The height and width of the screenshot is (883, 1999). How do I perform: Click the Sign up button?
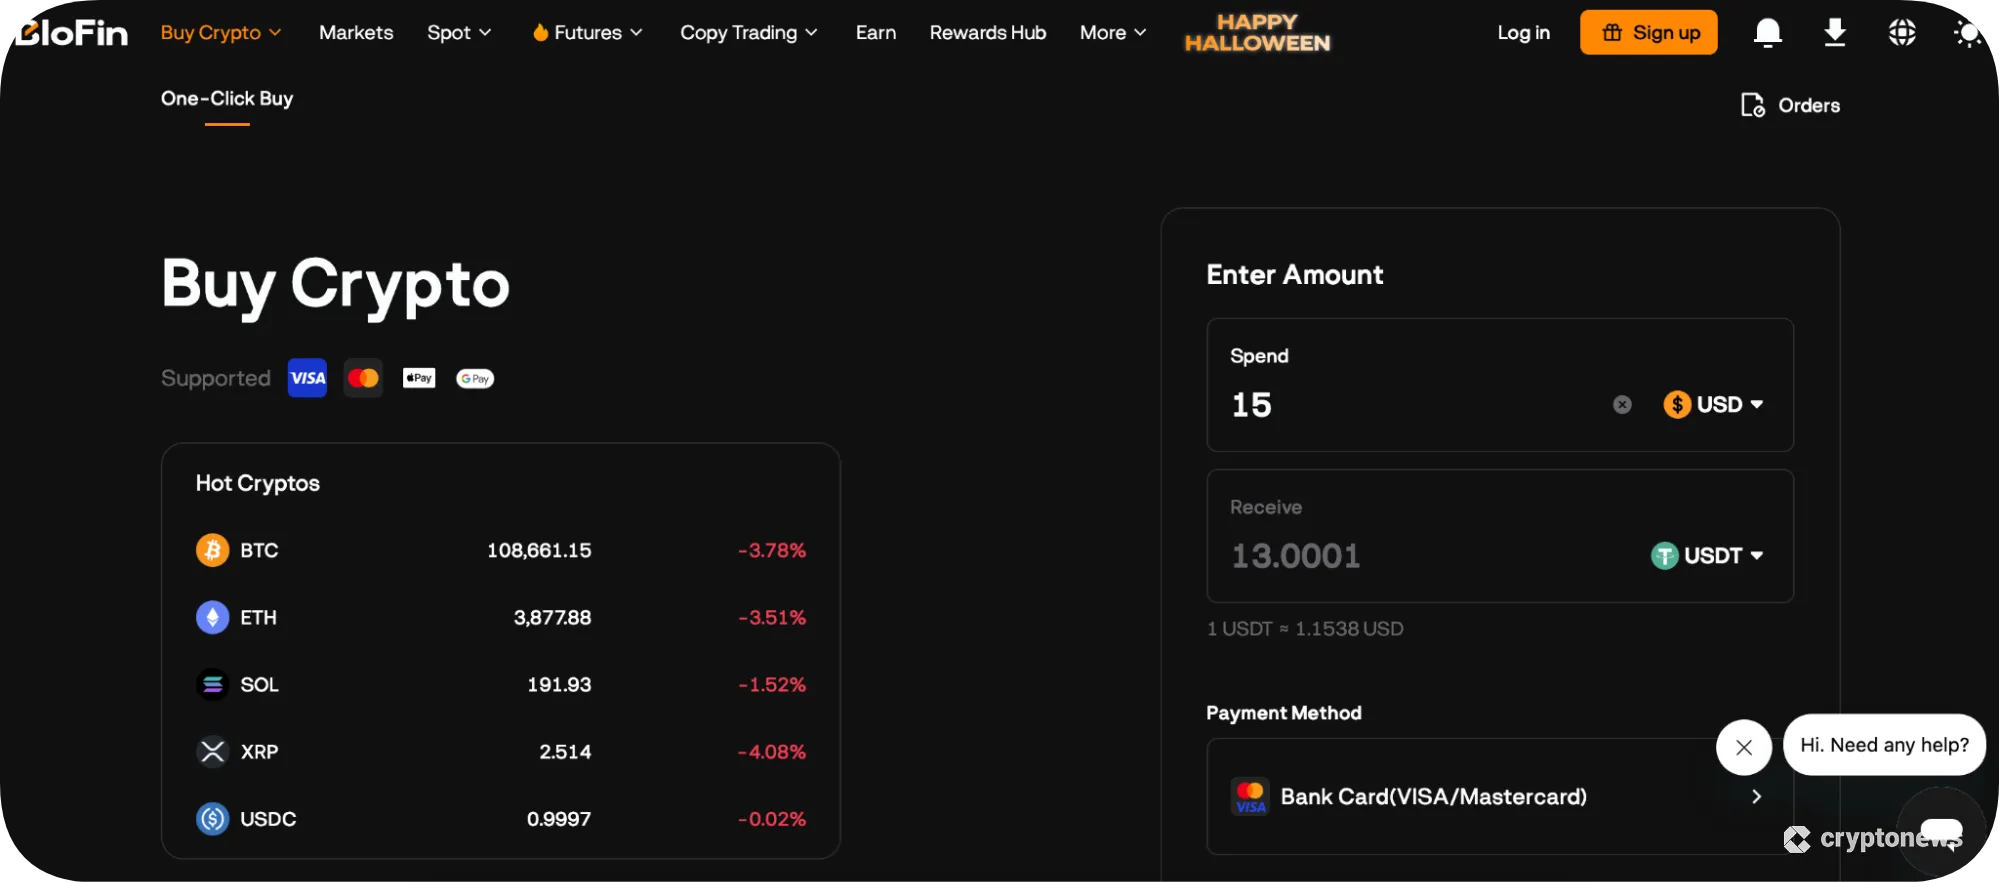pyautogui.click(x=1648, y=33)
